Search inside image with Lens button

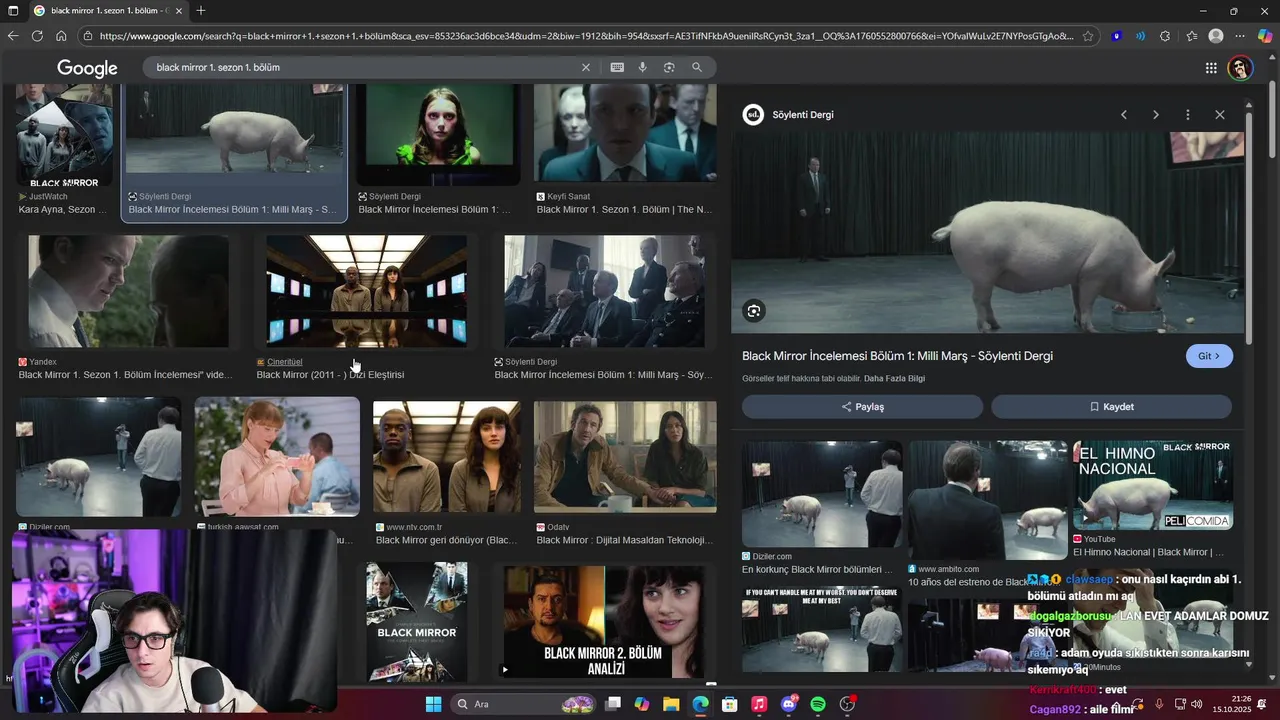pos(754,311)
